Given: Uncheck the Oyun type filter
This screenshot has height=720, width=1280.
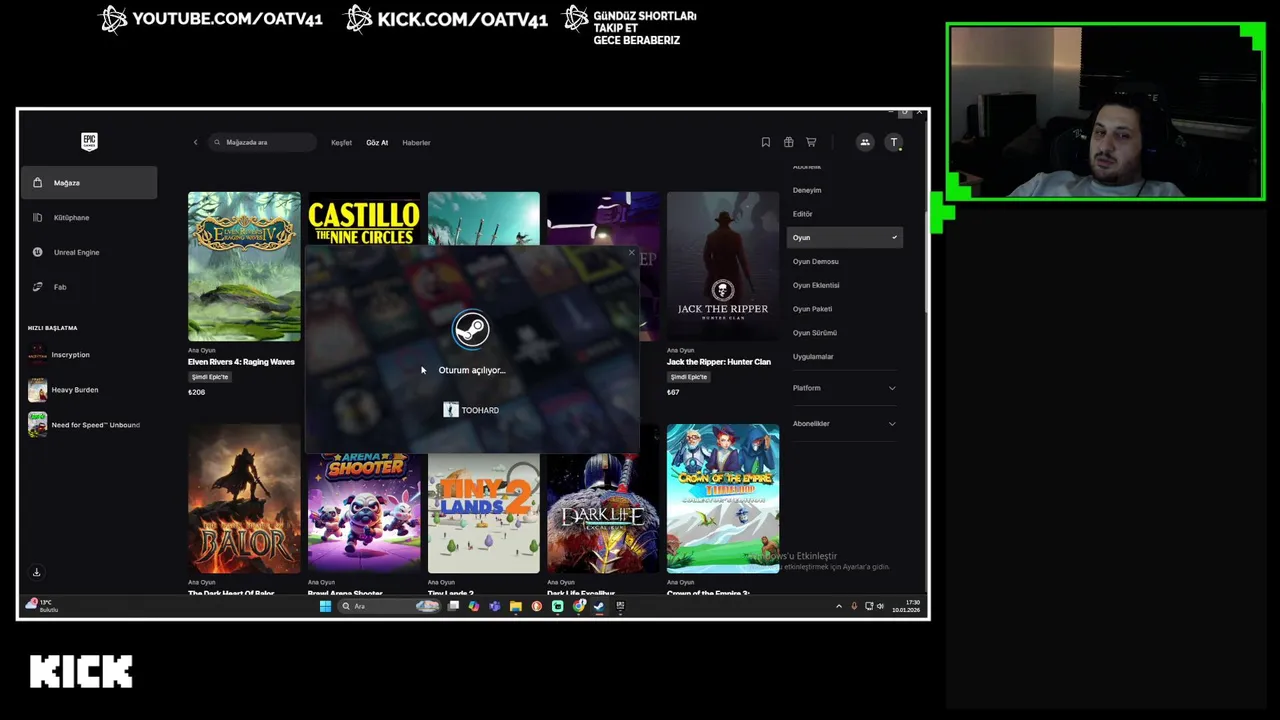Looking at the screenshot, I should click(844, 237).
